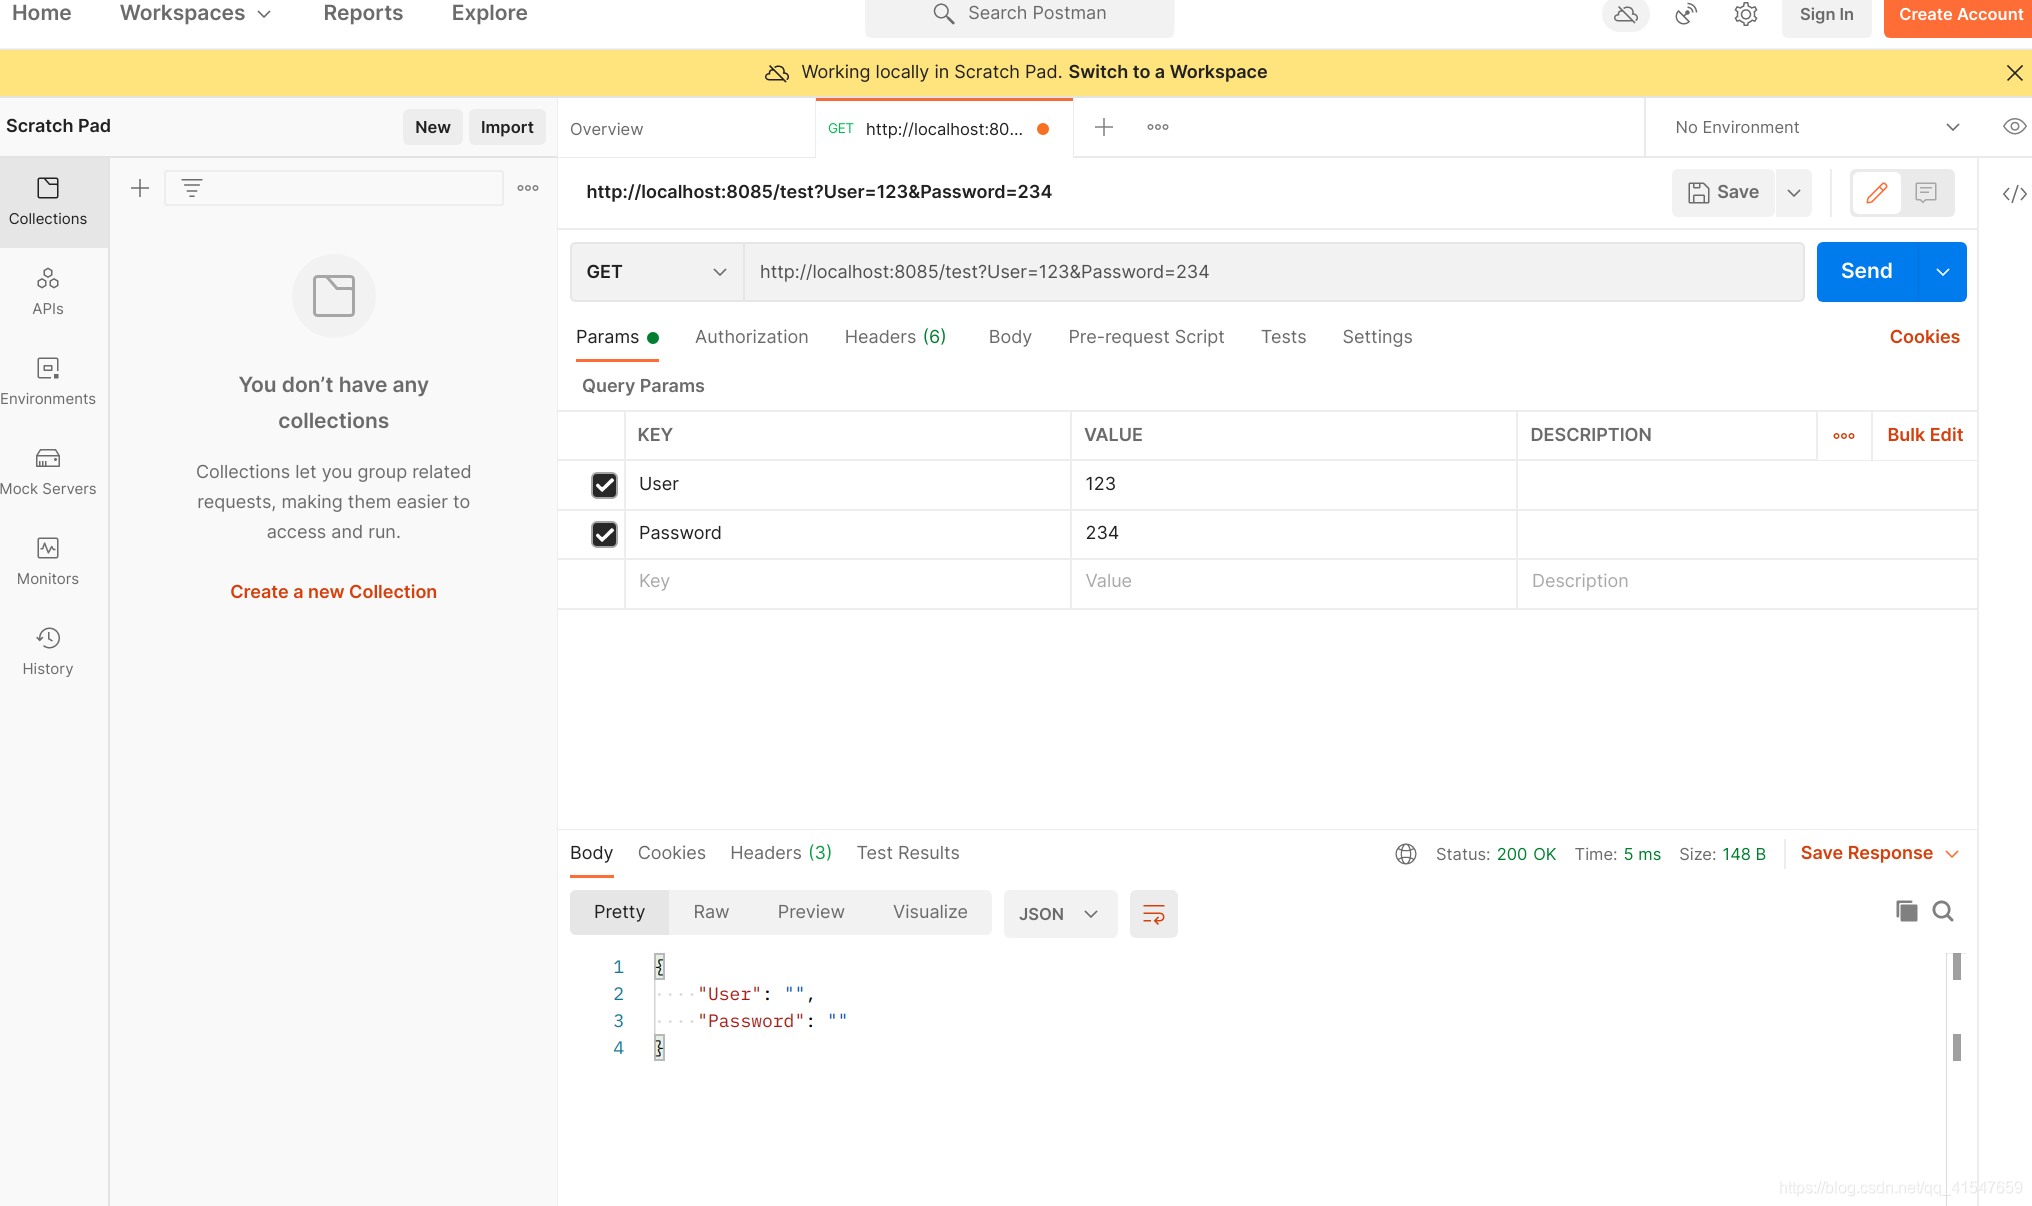Switch to Pre-request Script tab
Image resolution: width=2032 pixels, height=1206 pixels.
pos(1147,336)
